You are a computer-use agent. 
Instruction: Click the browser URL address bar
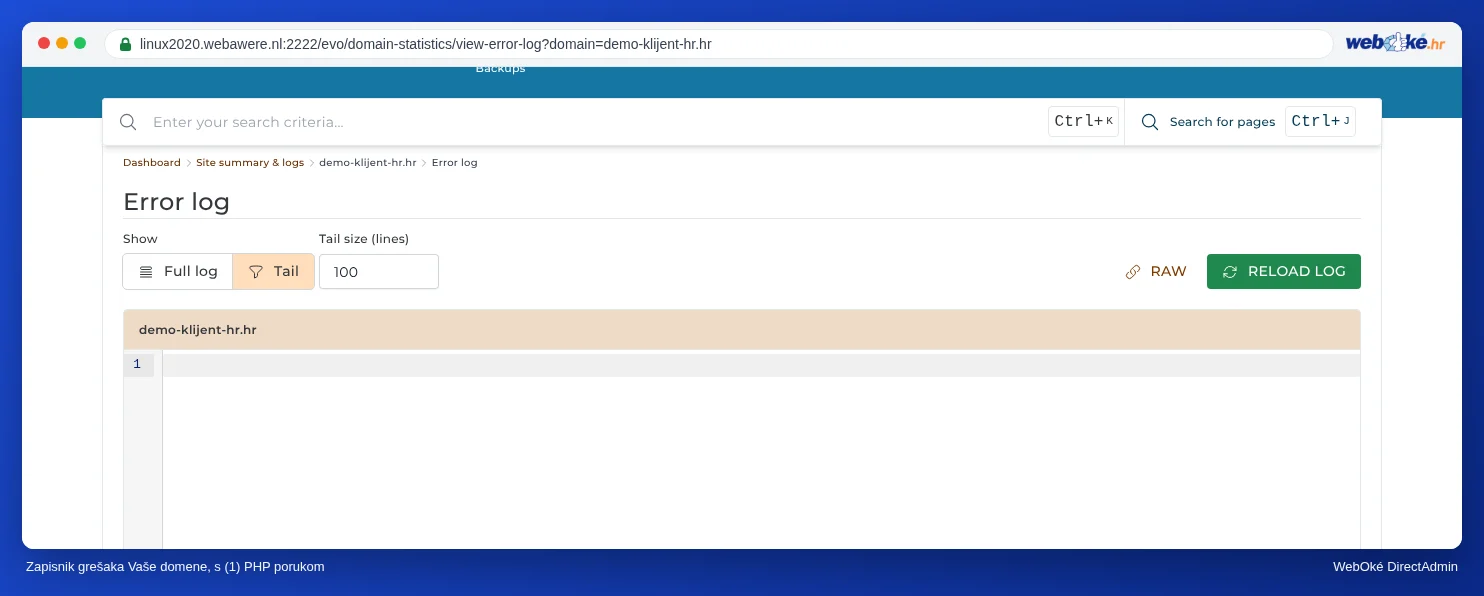(x=718, y=44)
